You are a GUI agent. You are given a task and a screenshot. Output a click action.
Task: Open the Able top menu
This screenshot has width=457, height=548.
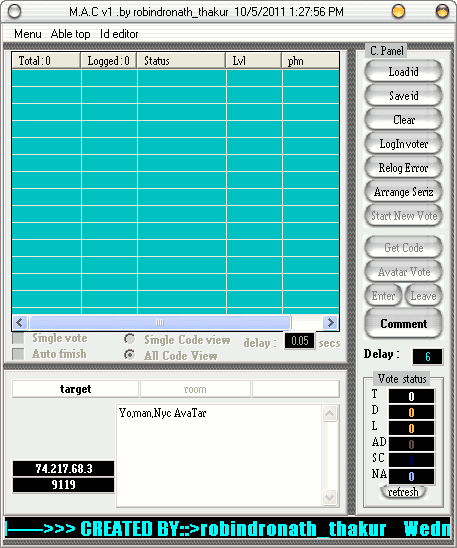pos(70,34)
